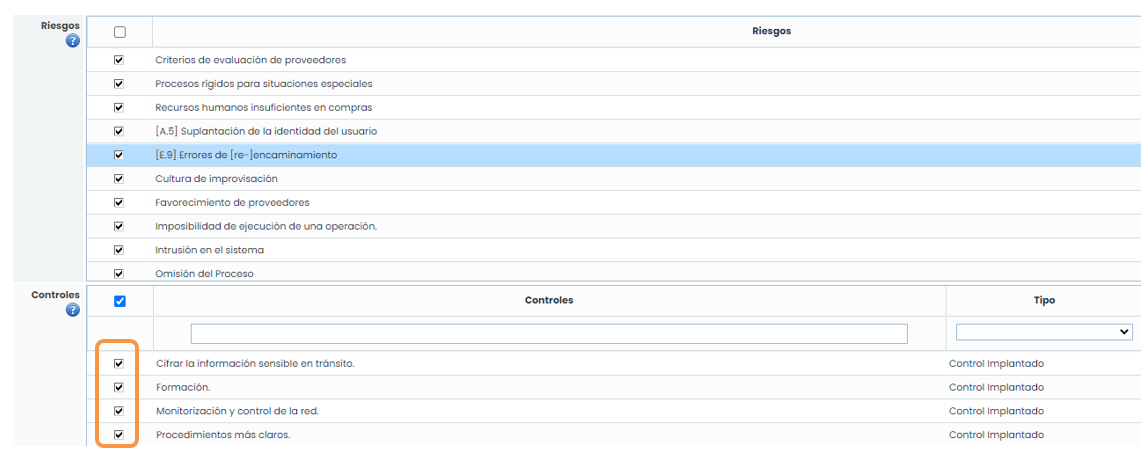This screenshot has height=450, width=1142.
Task: Select the 'Imposibilidad de ejecución de una operación' row
Action: coord(266,227)
